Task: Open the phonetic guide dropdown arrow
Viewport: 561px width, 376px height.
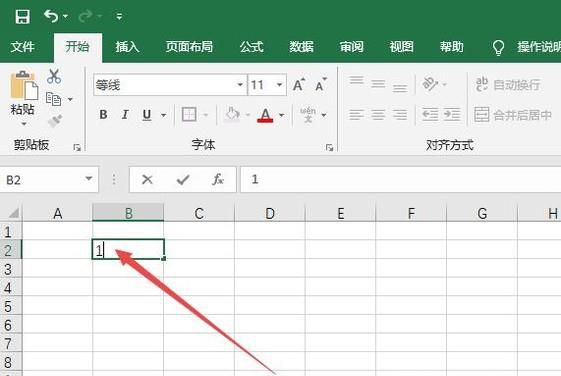Action: [324, 115]
